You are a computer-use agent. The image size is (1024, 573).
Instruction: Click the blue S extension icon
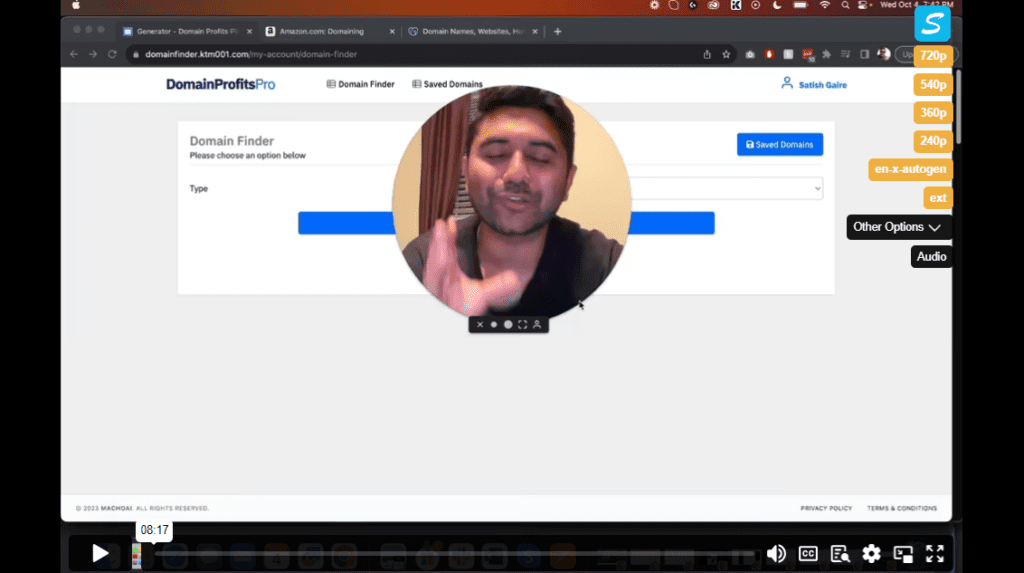click(x=932, y=24)
